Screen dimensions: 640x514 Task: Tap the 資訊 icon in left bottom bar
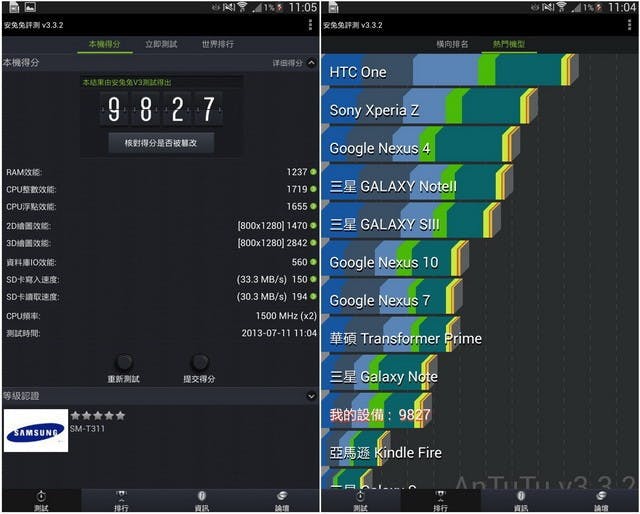[202, 501]
